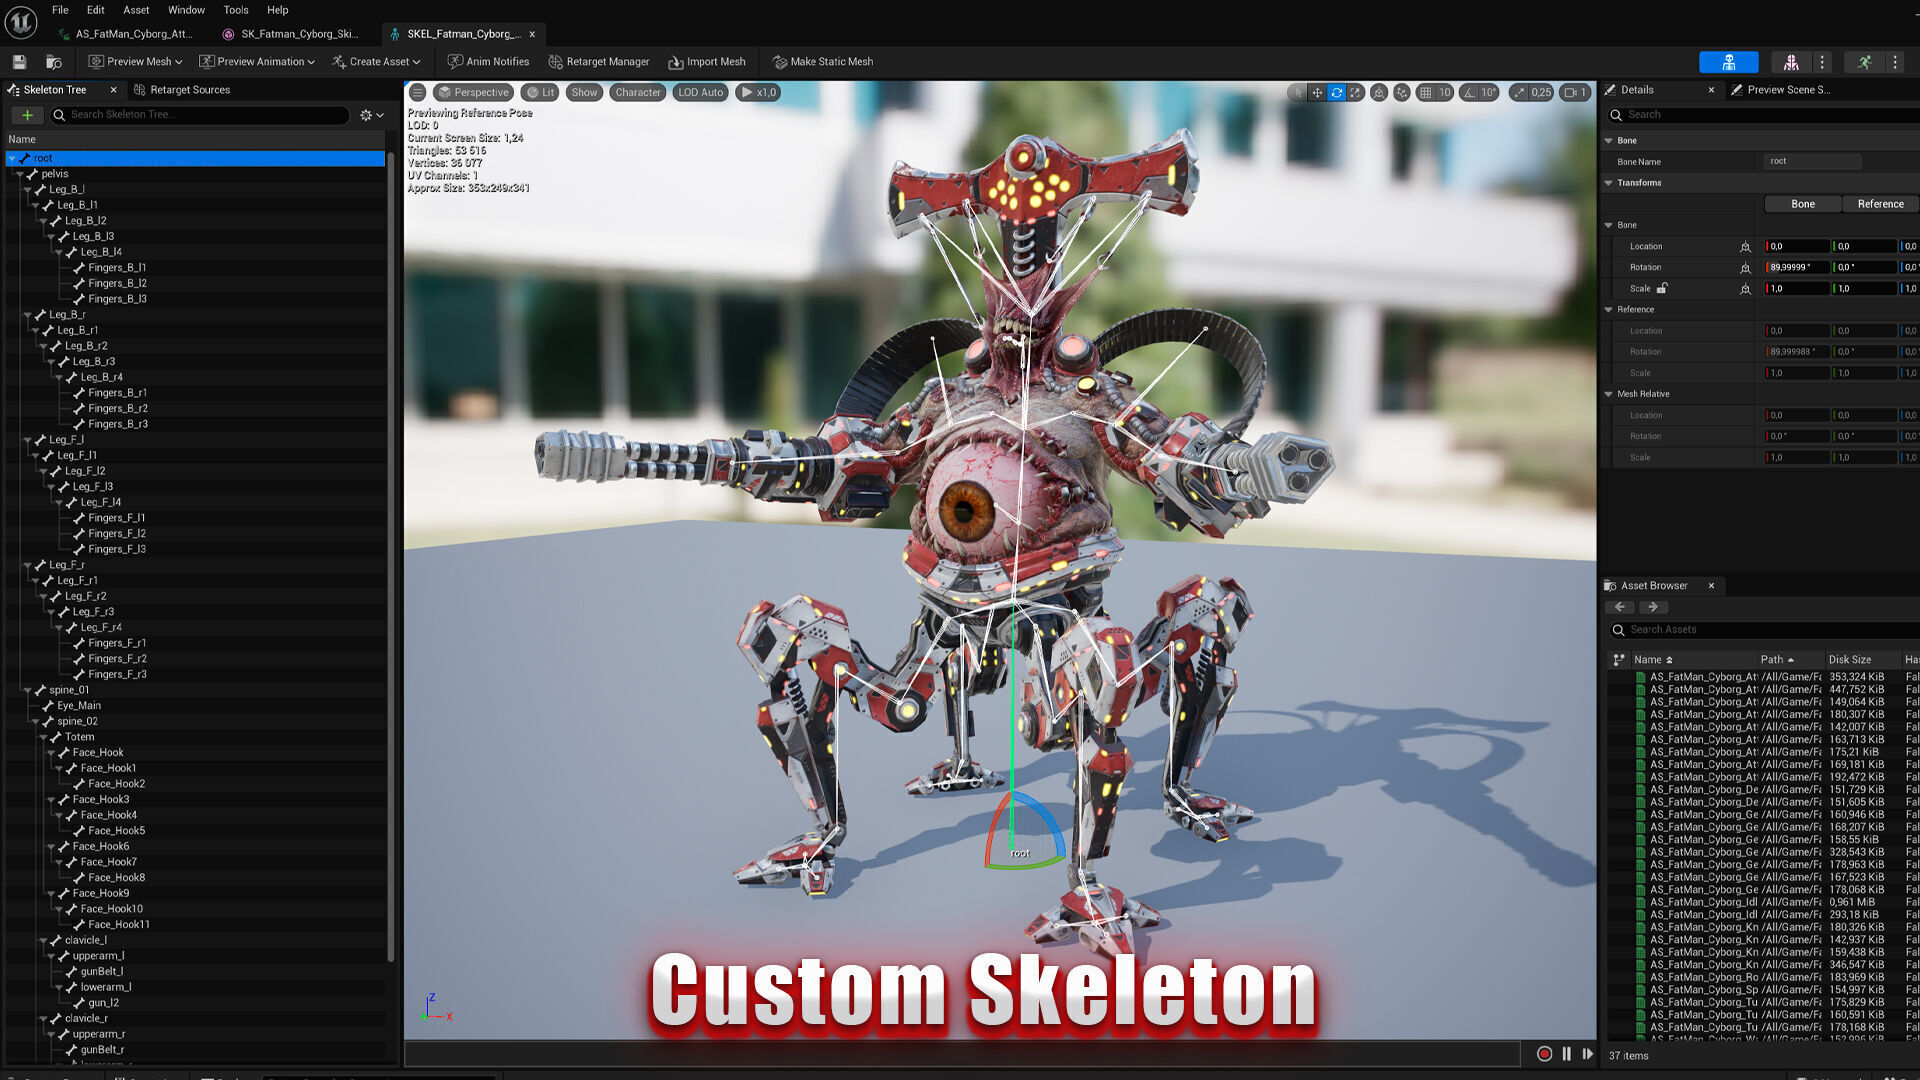Image resolution: width=1920 pixels, height=1080 pixels.
Task: Sort Asset Browser by Disk Size
Action: pyautogui.click(x=1850, y=660)
